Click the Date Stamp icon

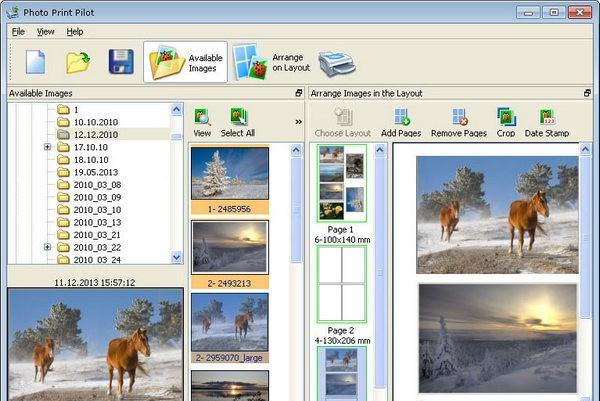547,122
